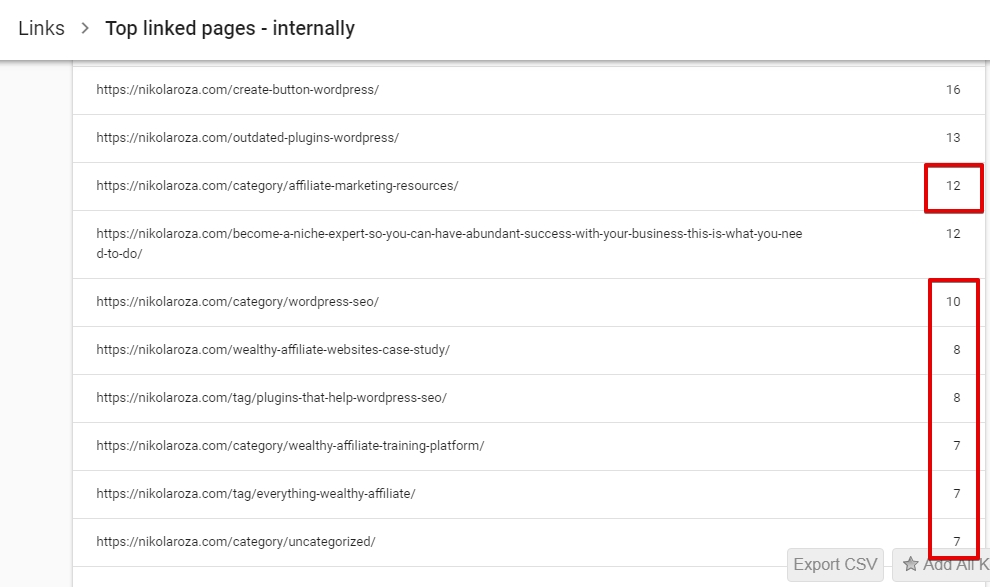The height and width of the screenshot is (587, 990).
Task: Open the tag/everything-wealthy-affiliate URL
Action: coord(255,494)
